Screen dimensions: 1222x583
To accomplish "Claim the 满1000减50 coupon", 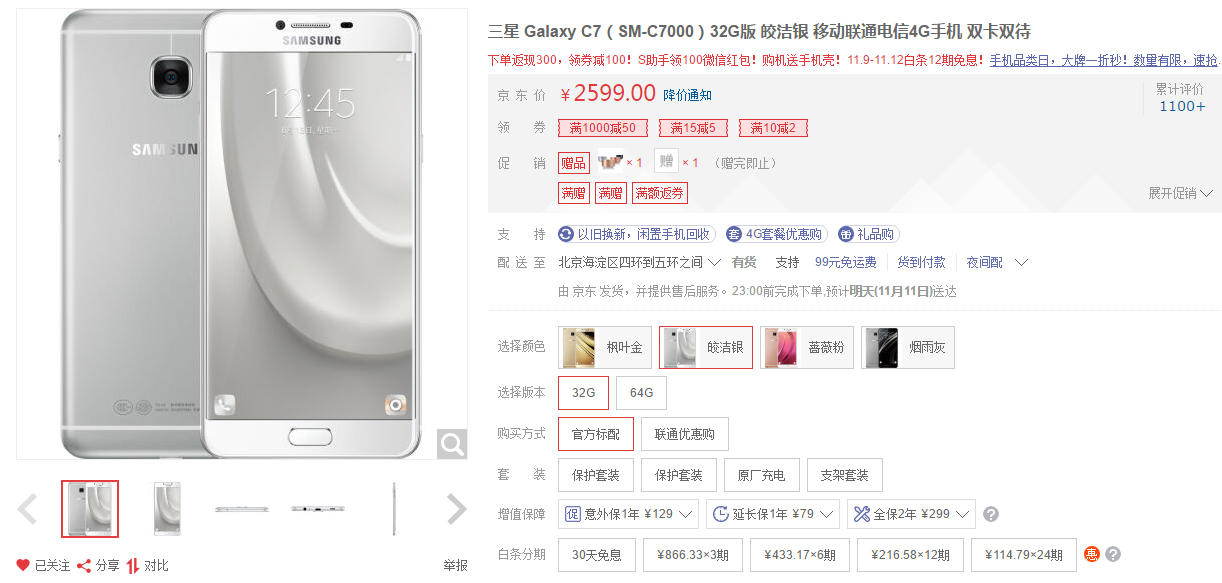I will (603, 128).
